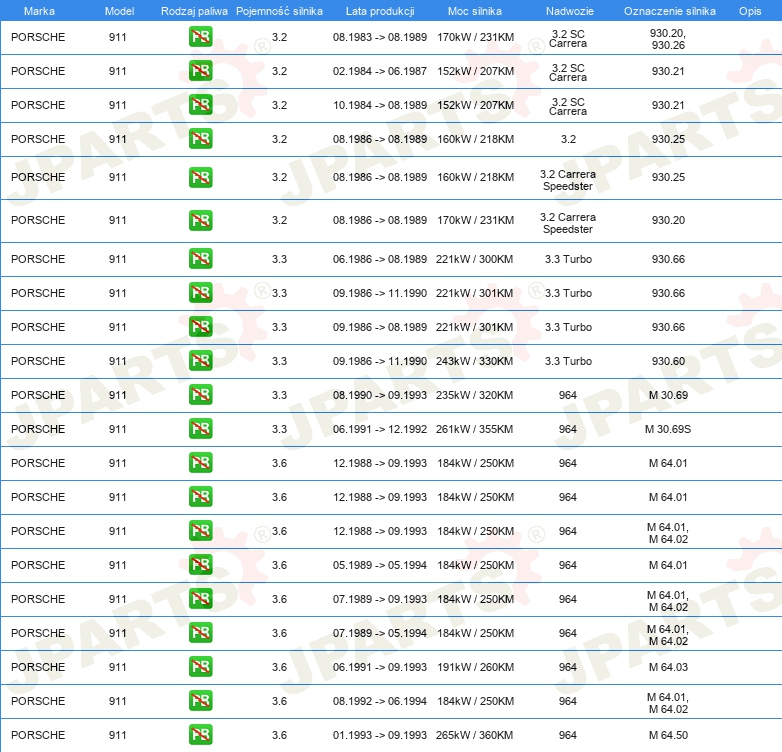Select the Rodzaj paliwa column header
This screenshot has width=782, height=752.
click(194, 11)
